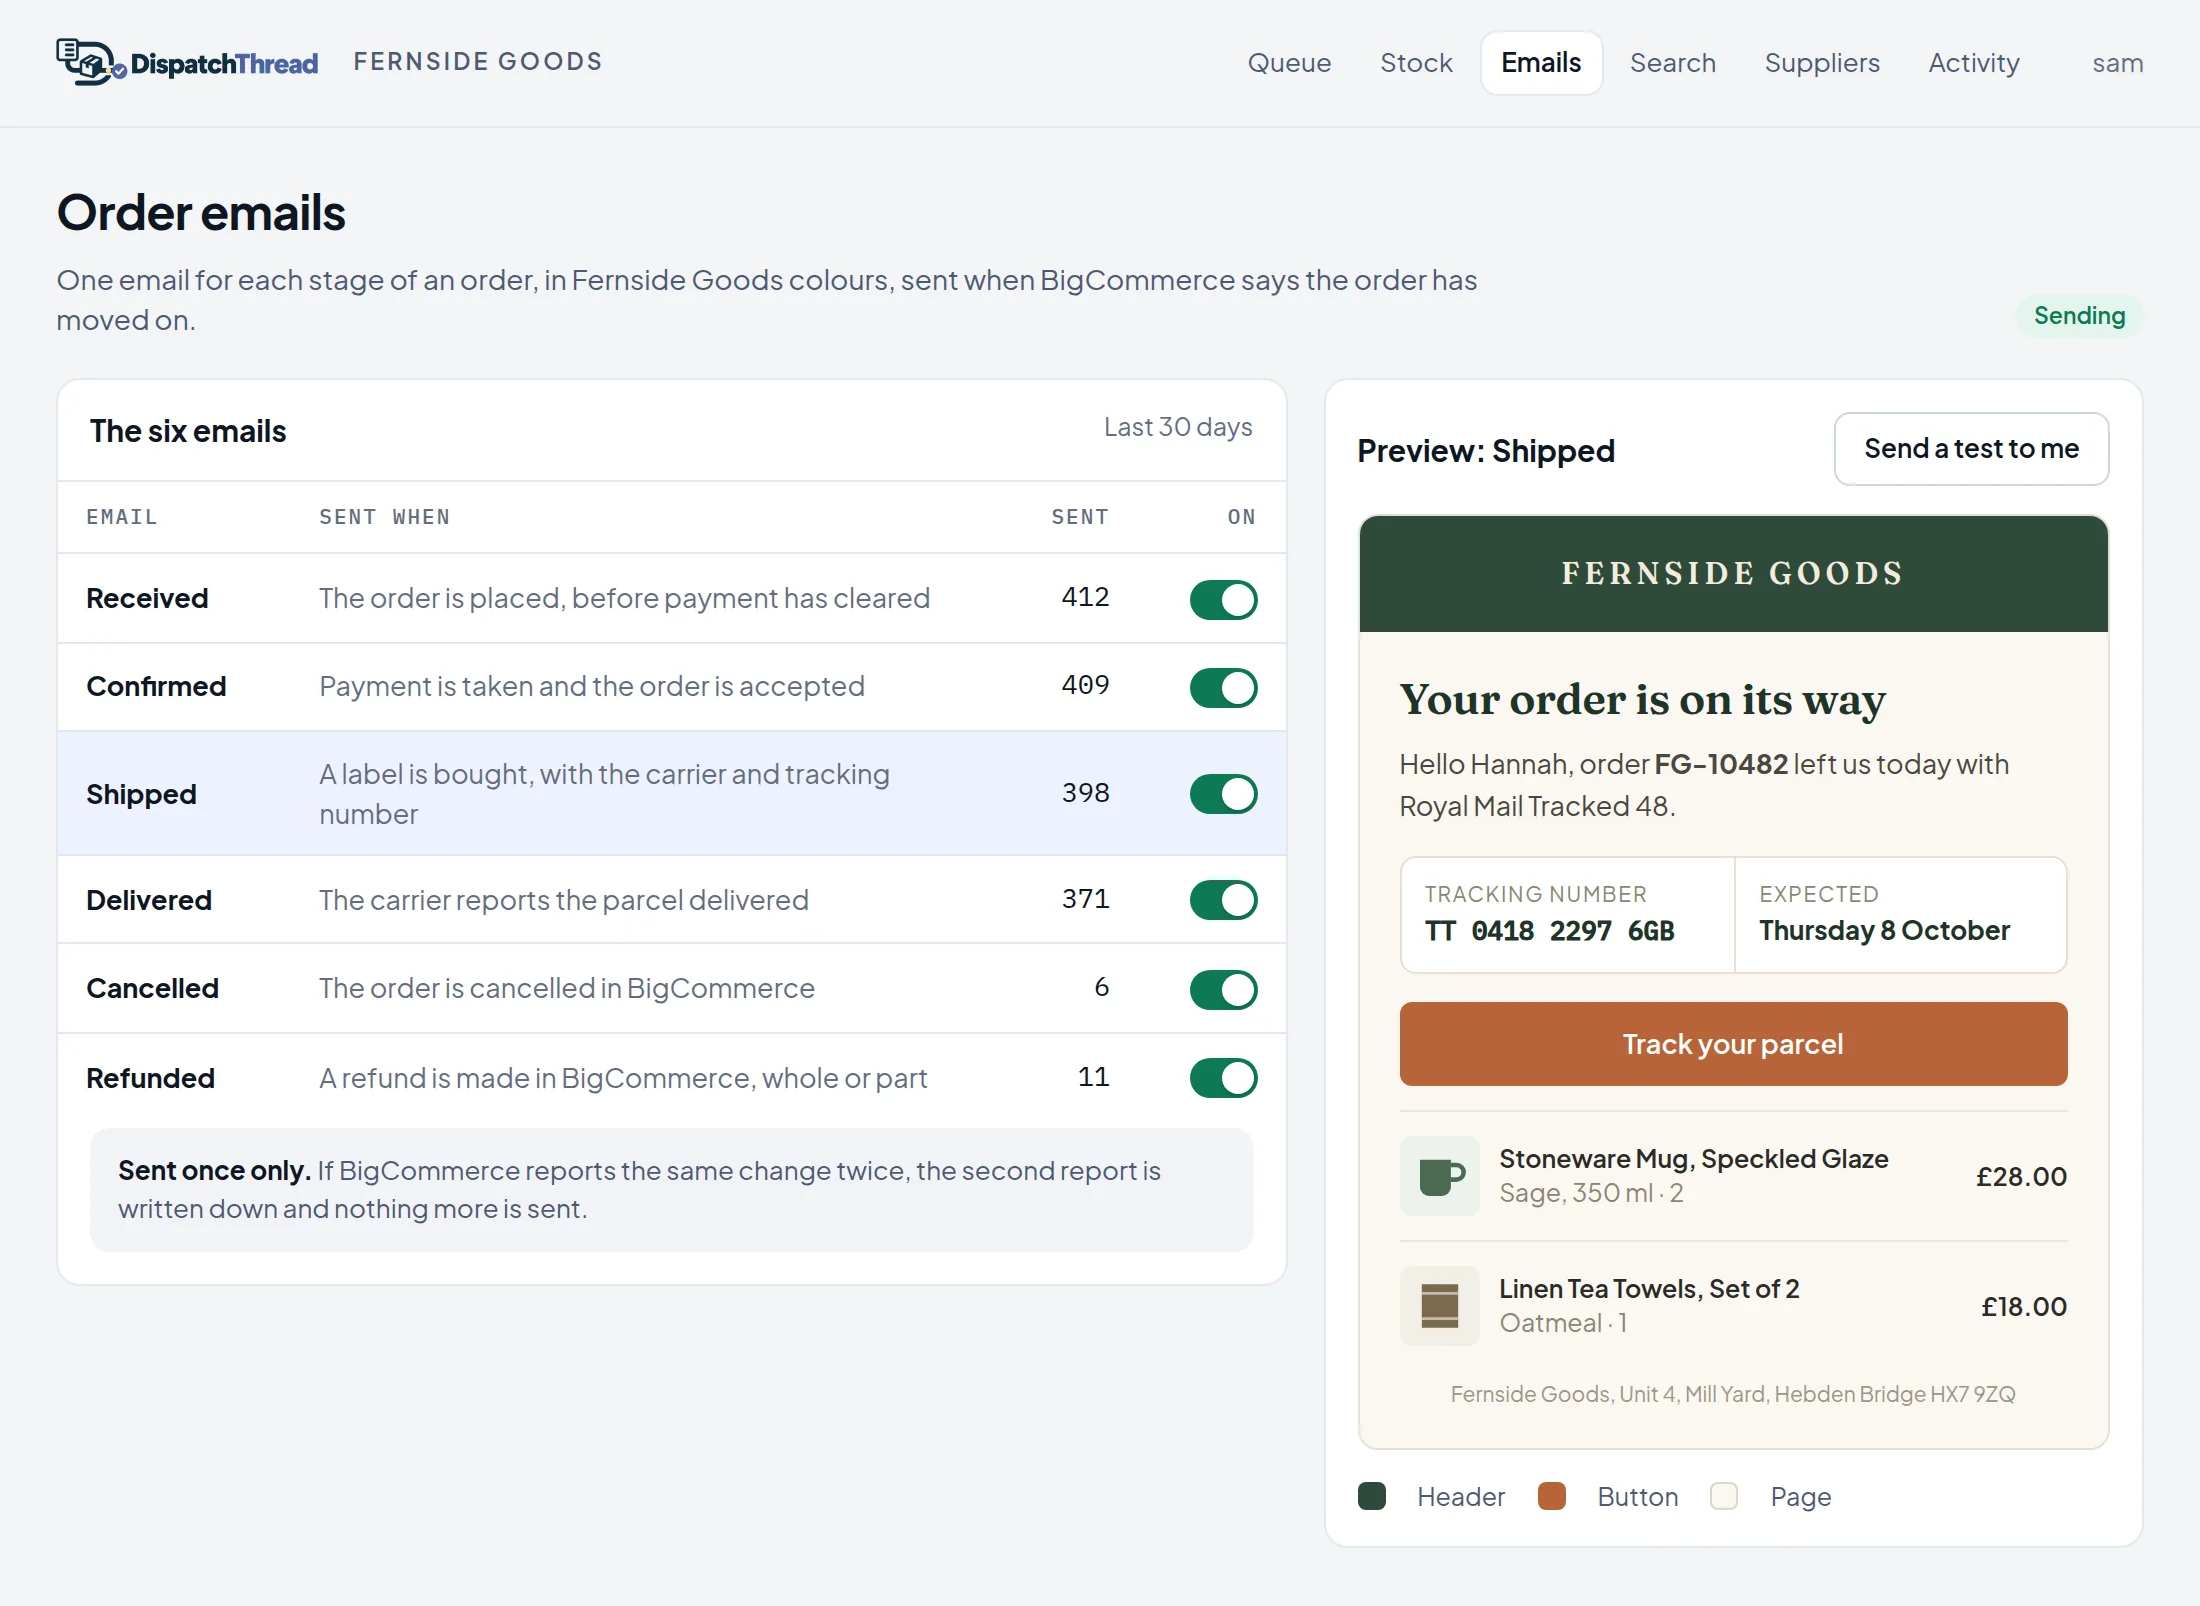The height and width of the screenshot is (1606, 2200).
Task: Toggle the Confirmed email switch
Action: 1223,687
